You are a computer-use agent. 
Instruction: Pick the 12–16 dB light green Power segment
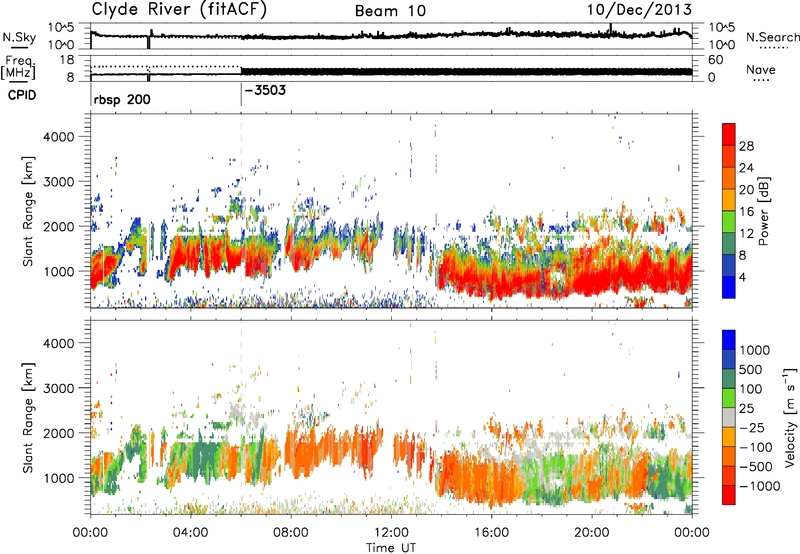pyautogui.click(x=729, y=221)
